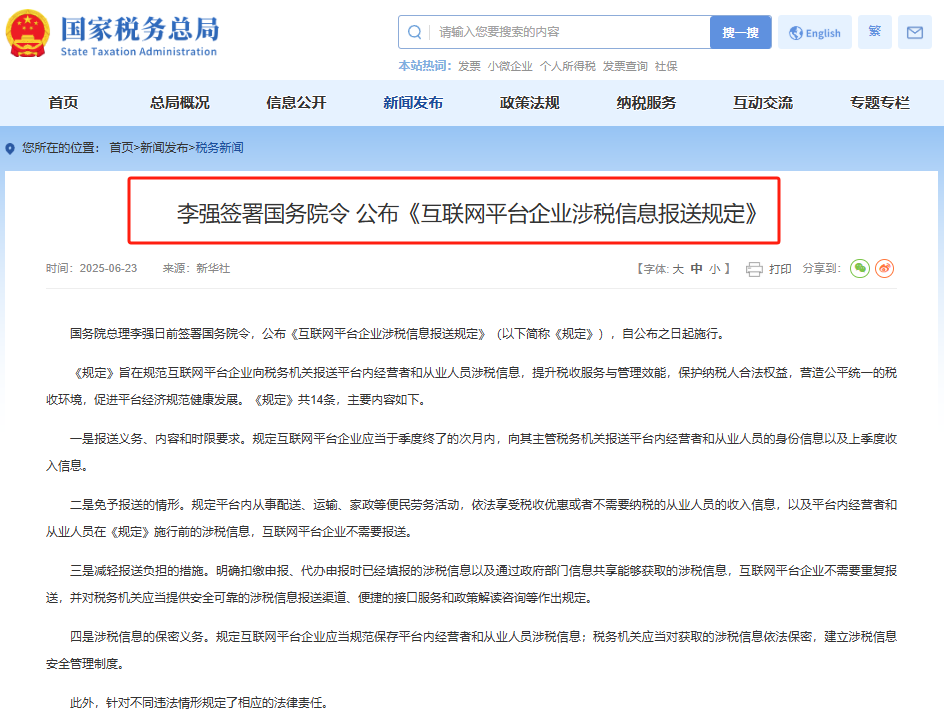The height and width of the screenshot is (720, 944).
Task: Switch to traditional Chinese with 繁 button
Action: tap(874, 31)
